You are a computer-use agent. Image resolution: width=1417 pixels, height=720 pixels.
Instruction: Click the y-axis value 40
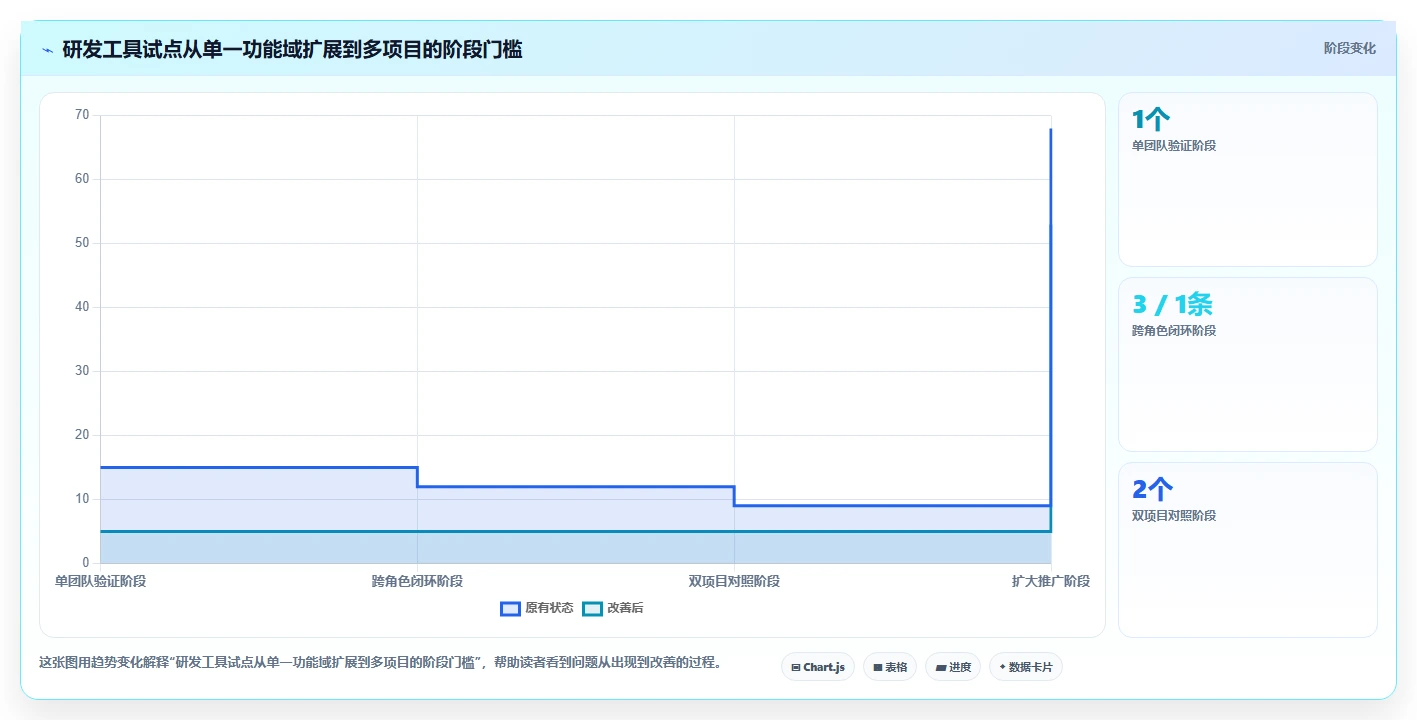[x=82, y=307]
